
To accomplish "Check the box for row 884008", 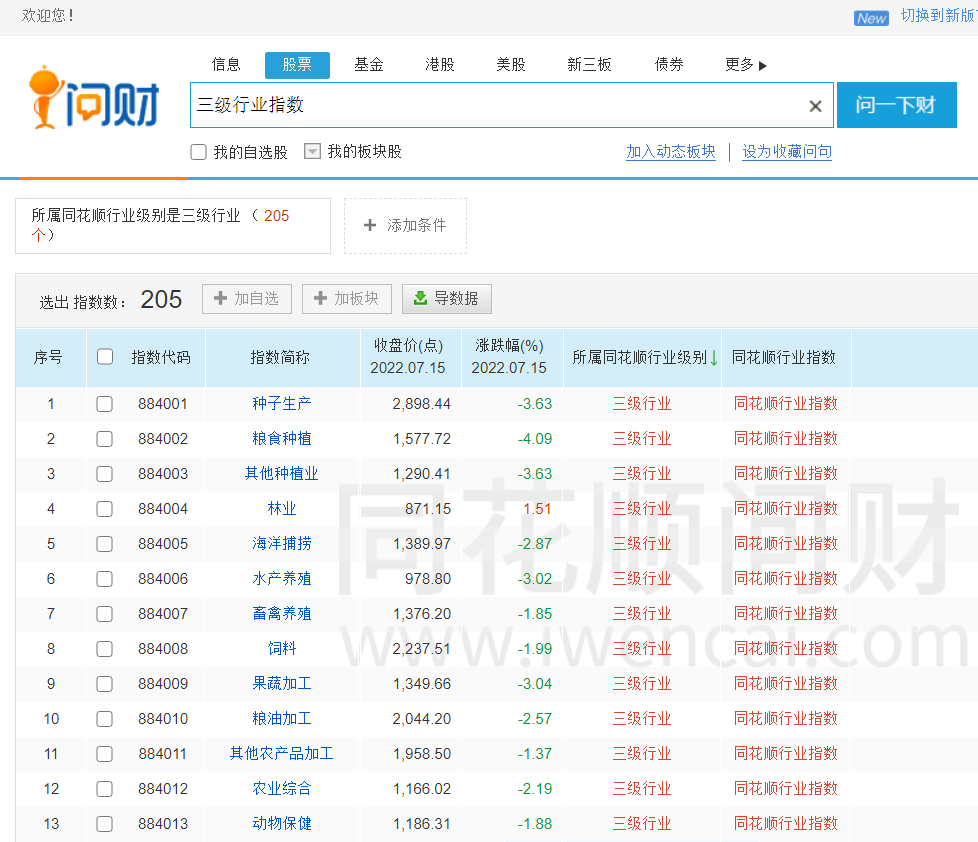I will click(104, 649).
